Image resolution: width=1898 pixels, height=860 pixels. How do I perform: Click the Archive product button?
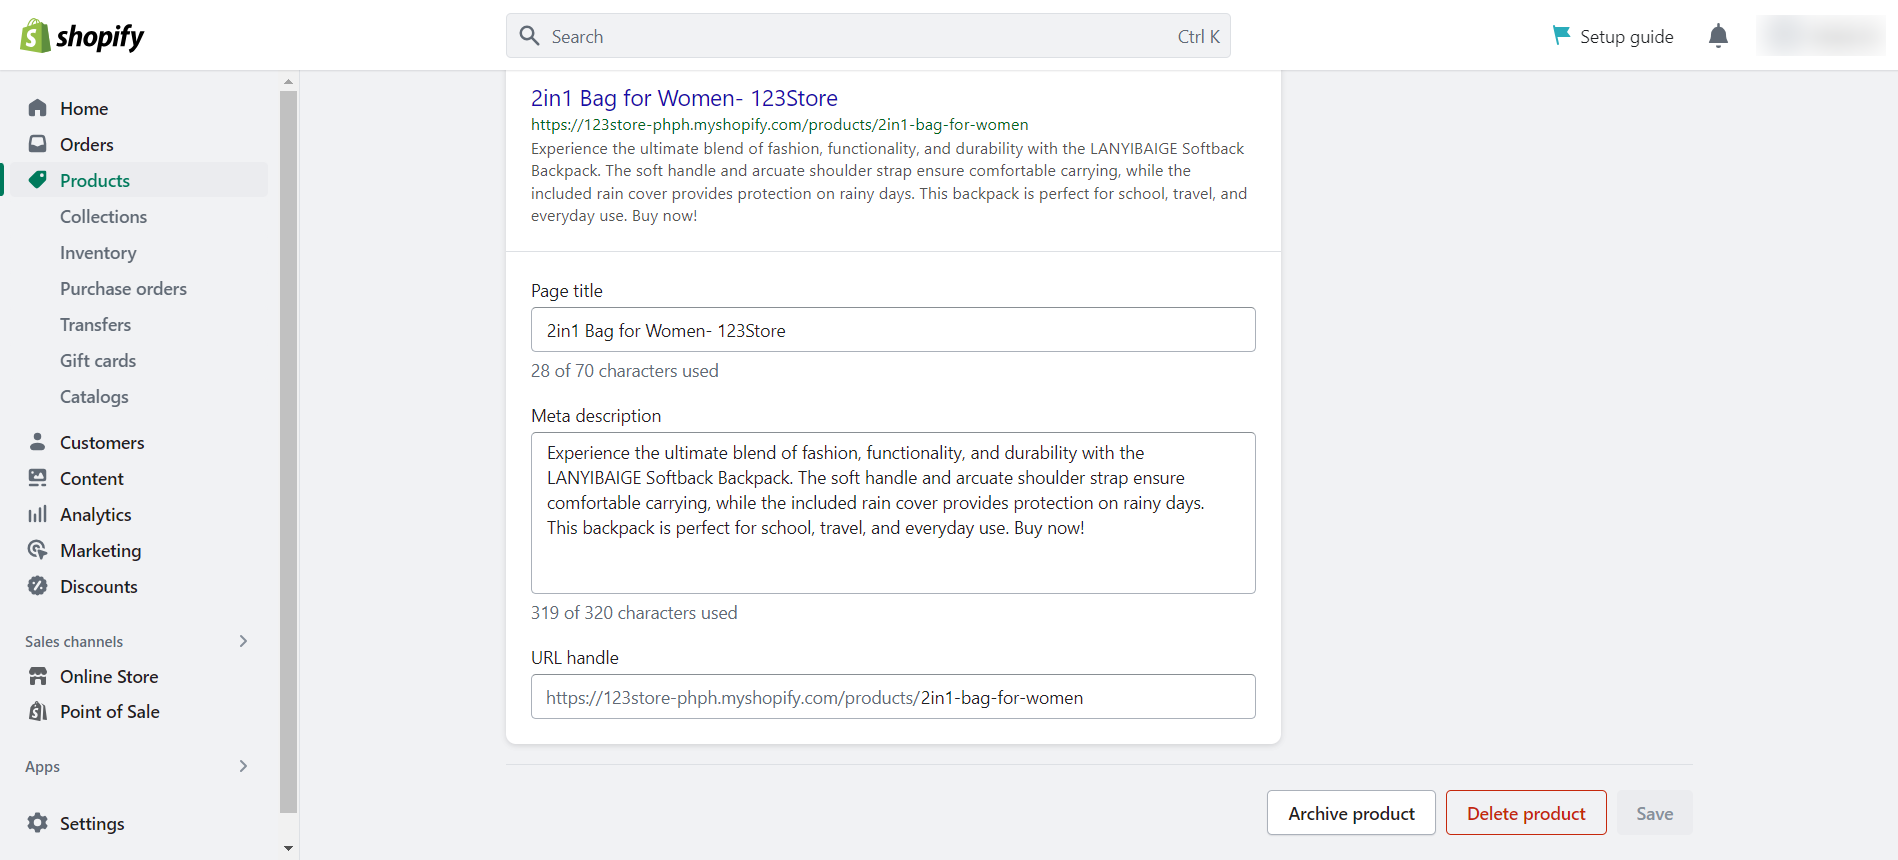tap(1351, 813)
